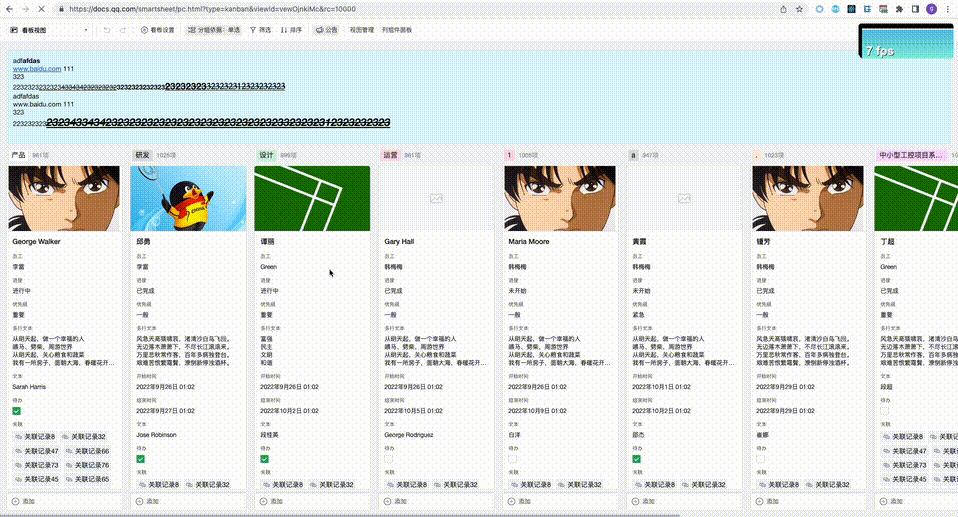This screenshot has width=958, height=517.
Task: Open the 筛选 filter option
Action: click(260, 30)
